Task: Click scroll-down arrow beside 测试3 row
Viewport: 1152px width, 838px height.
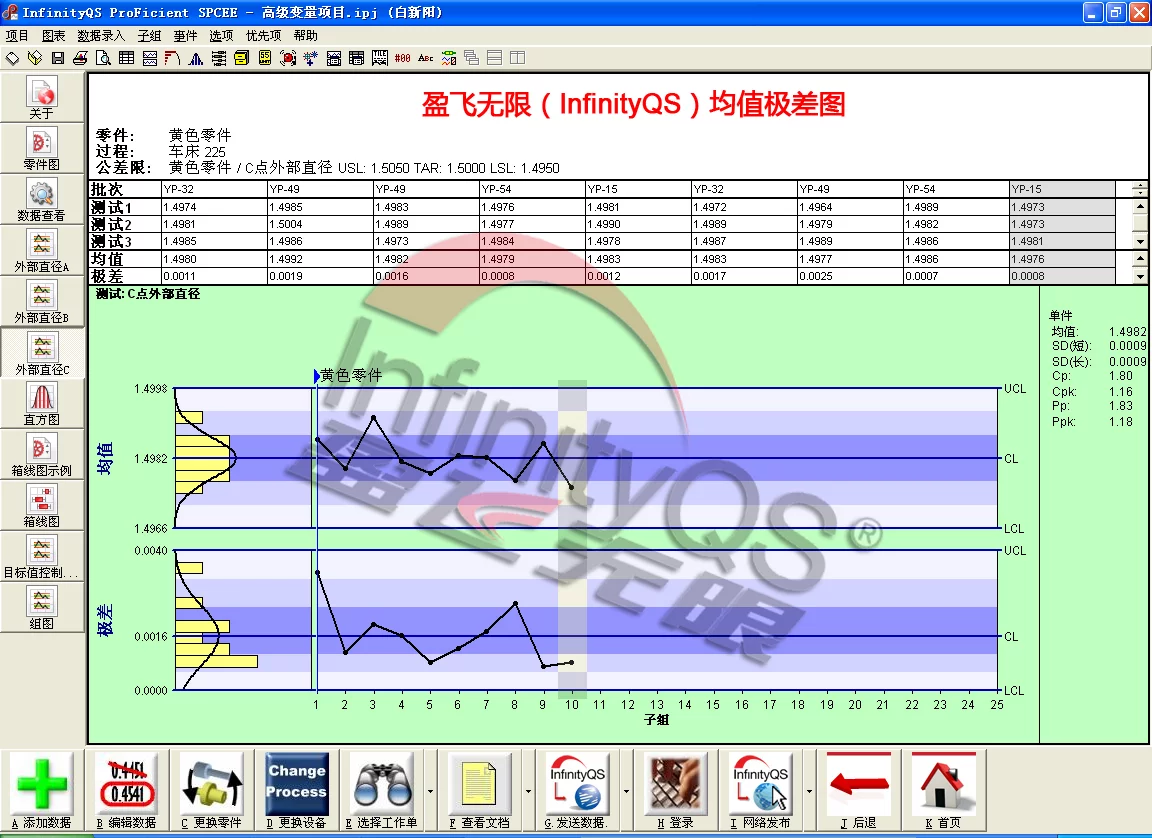Action: 1140,241
